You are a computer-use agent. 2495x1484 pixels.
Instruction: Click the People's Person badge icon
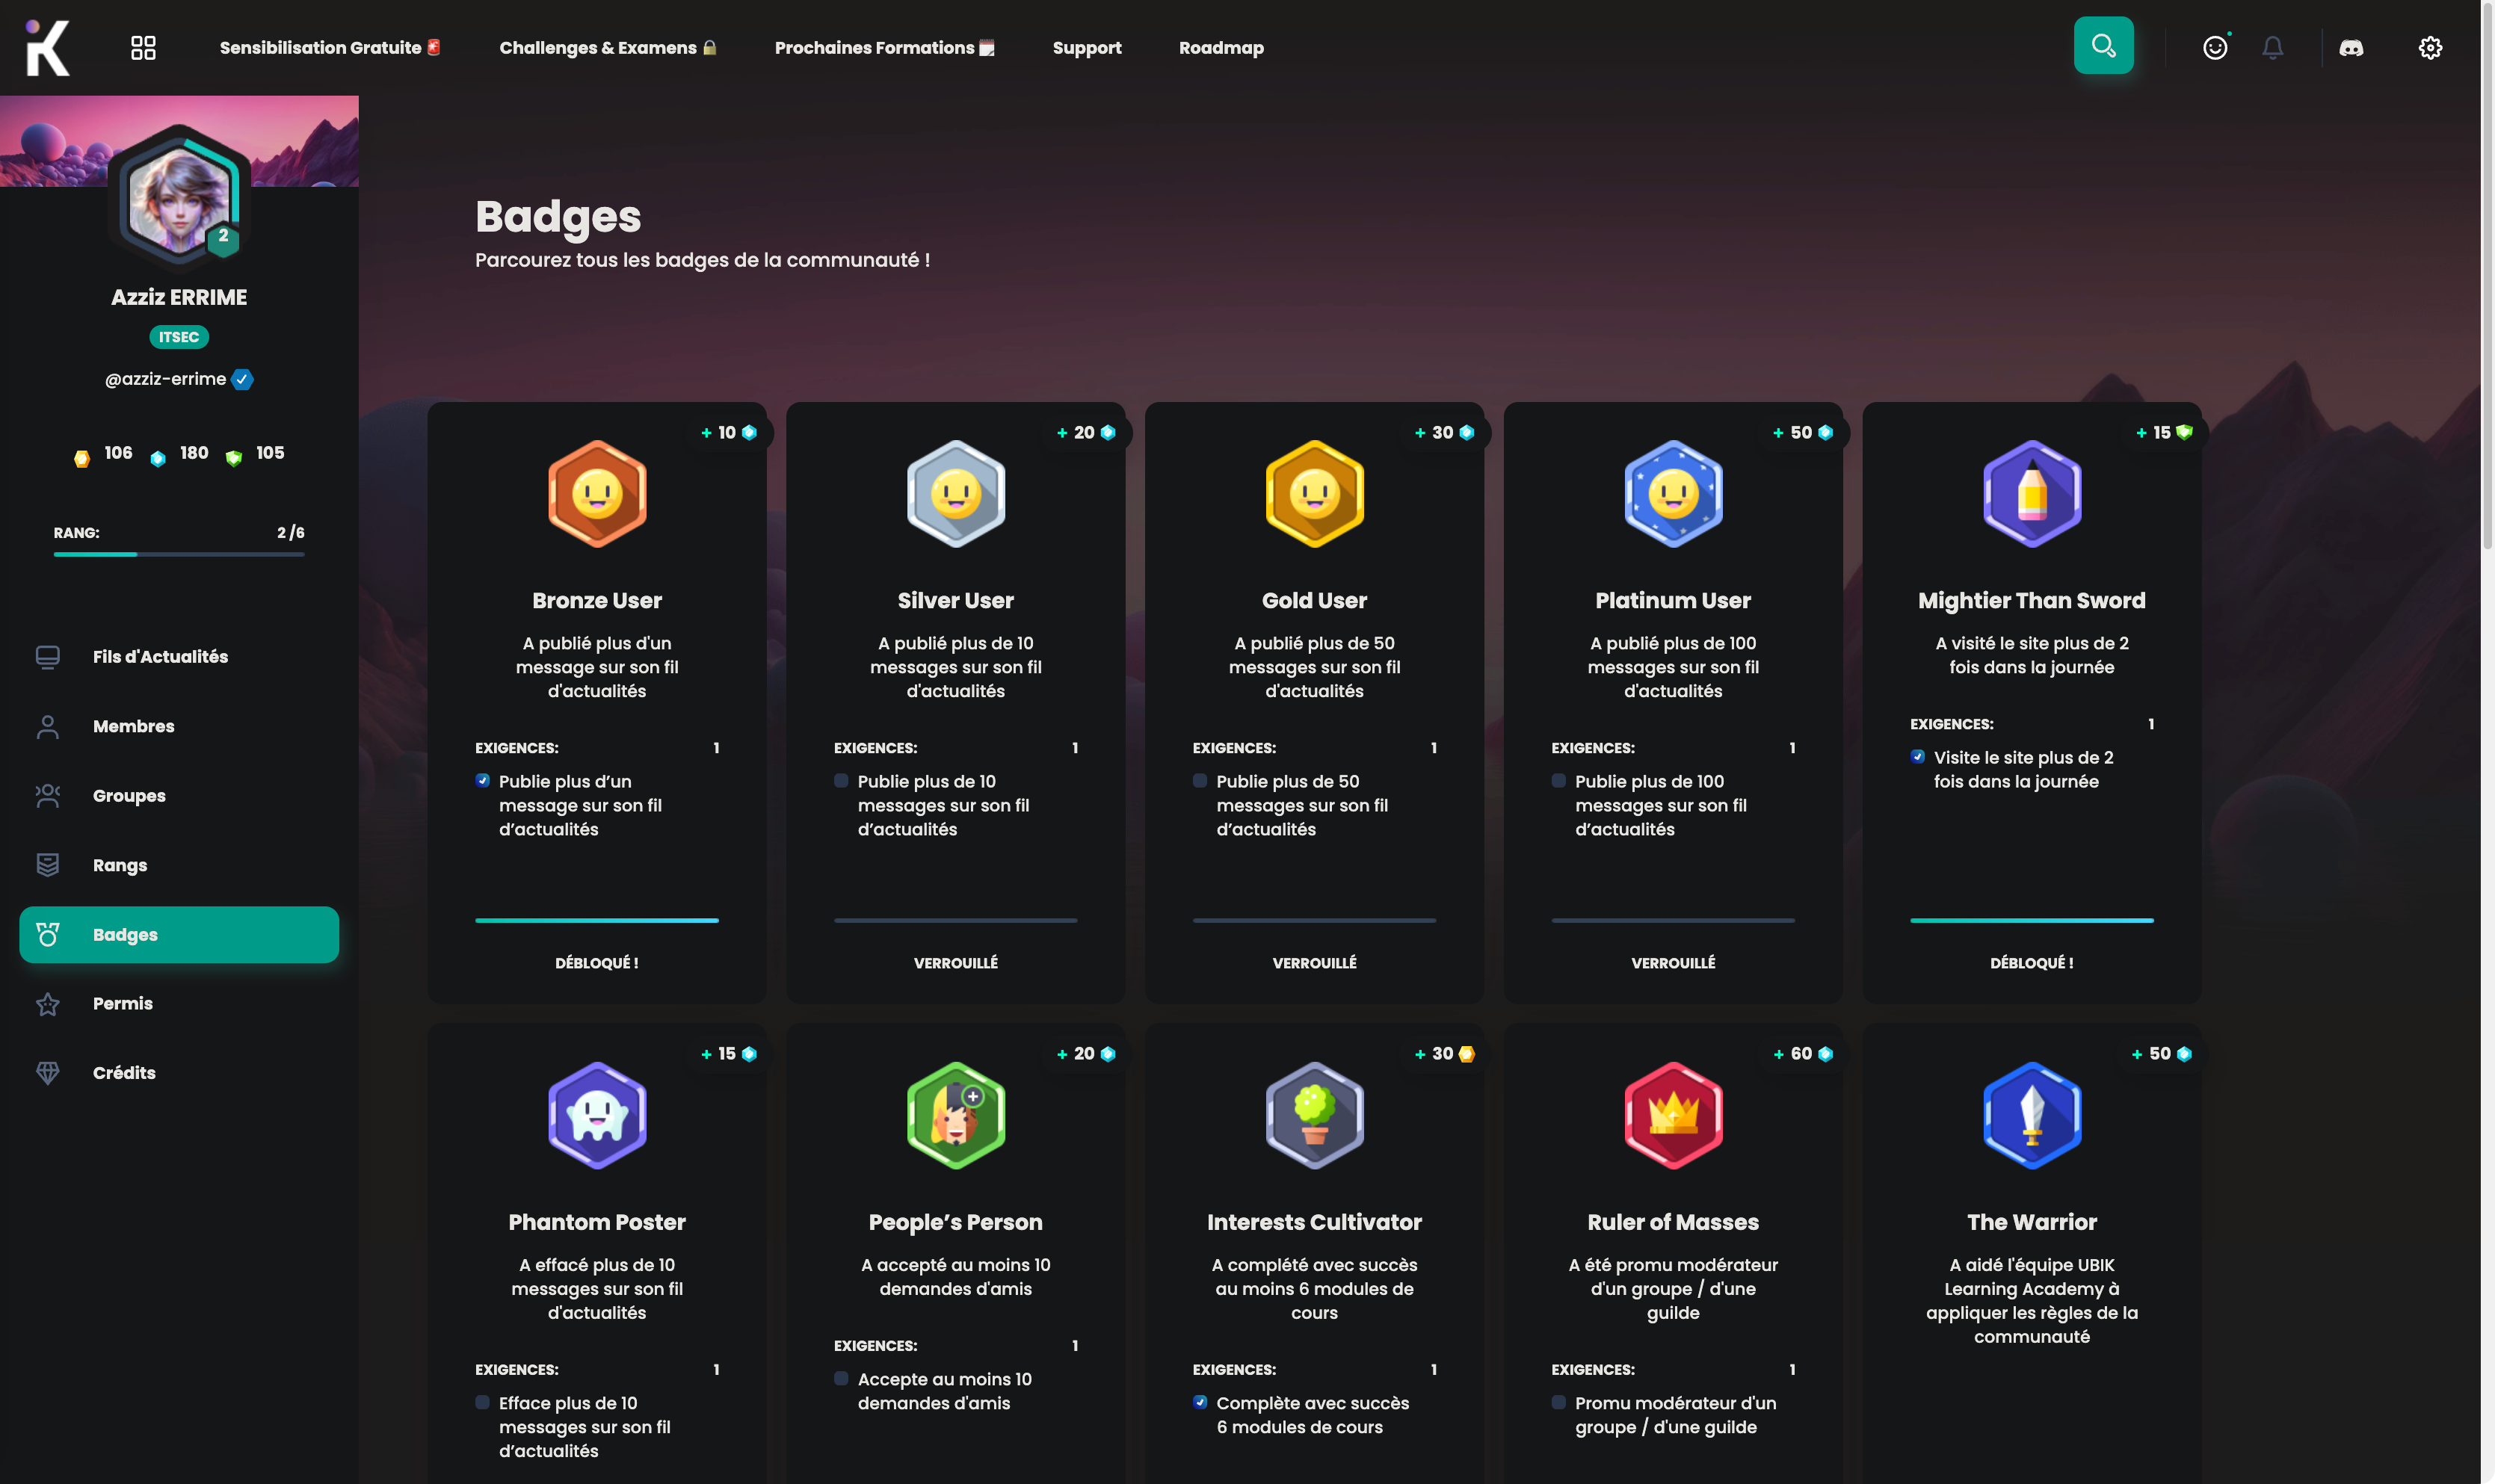pyautogui.click(x=956, y=1115)
